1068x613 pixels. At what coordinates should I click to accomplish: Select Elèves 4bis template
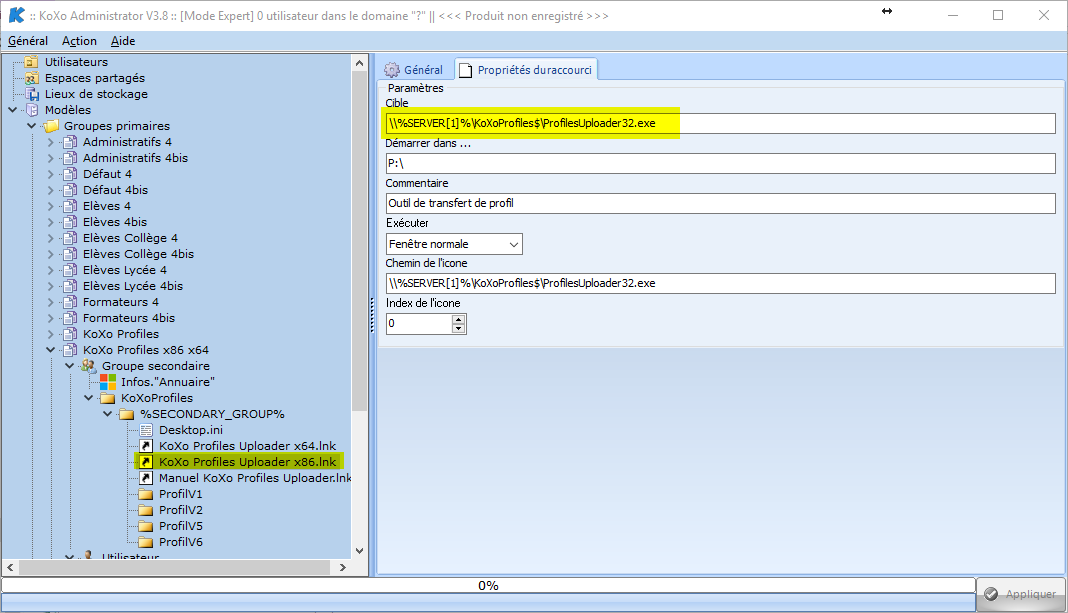[x=114, y=222]
